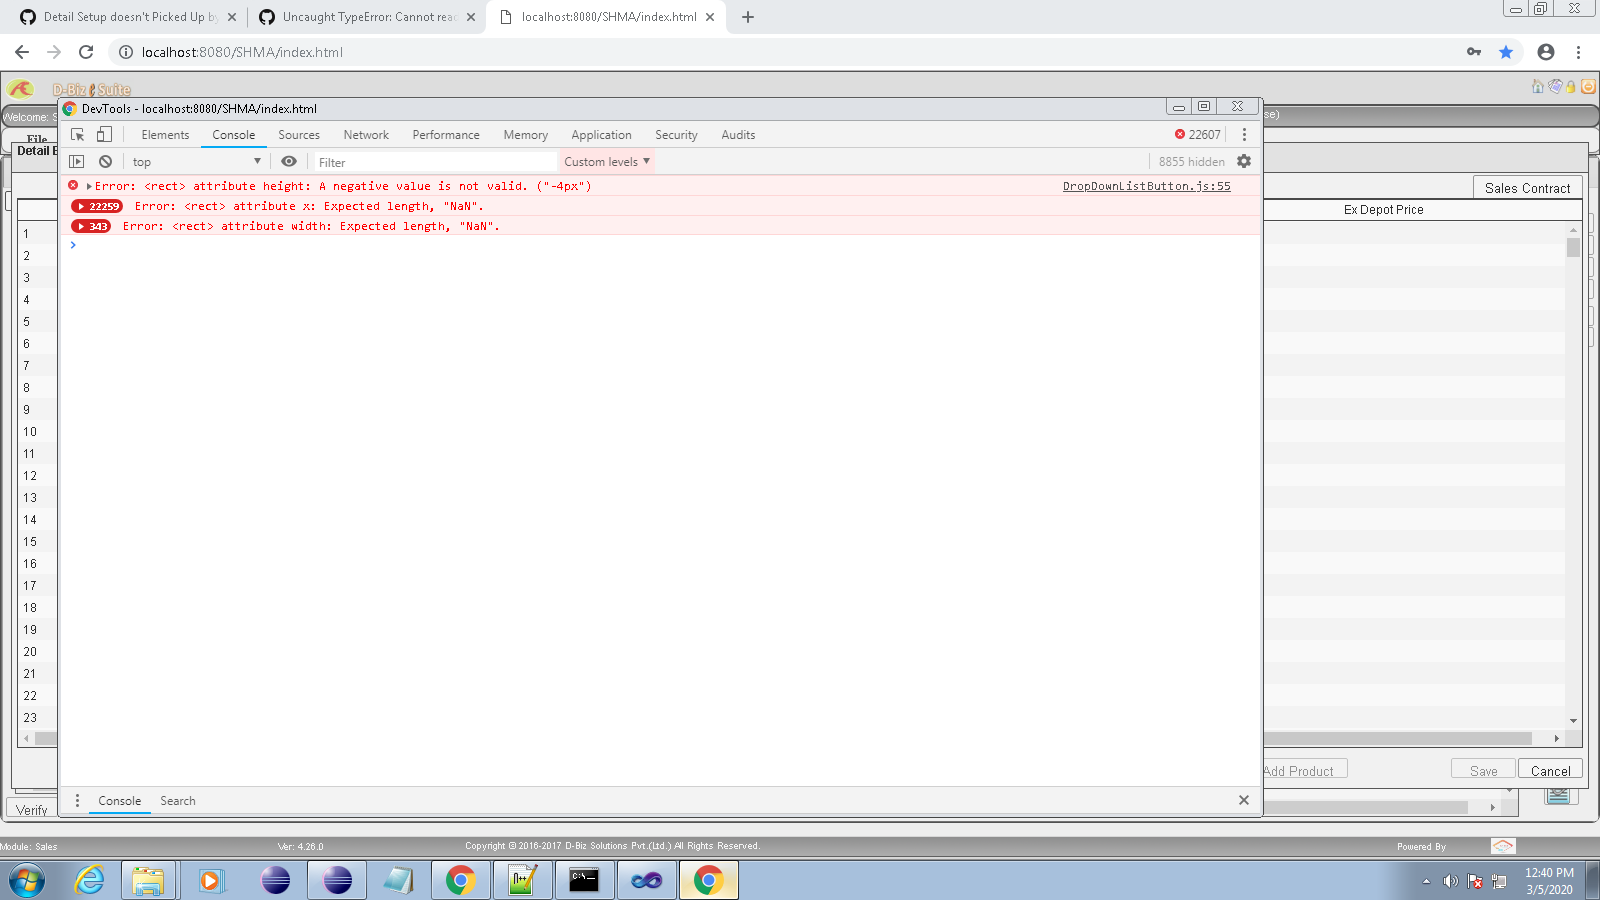Image resolution: width=1600 pixels, height=900 pixels.
Task: Click the home icon in D-Biz Suite
Action: click(x=1536, y=87)
